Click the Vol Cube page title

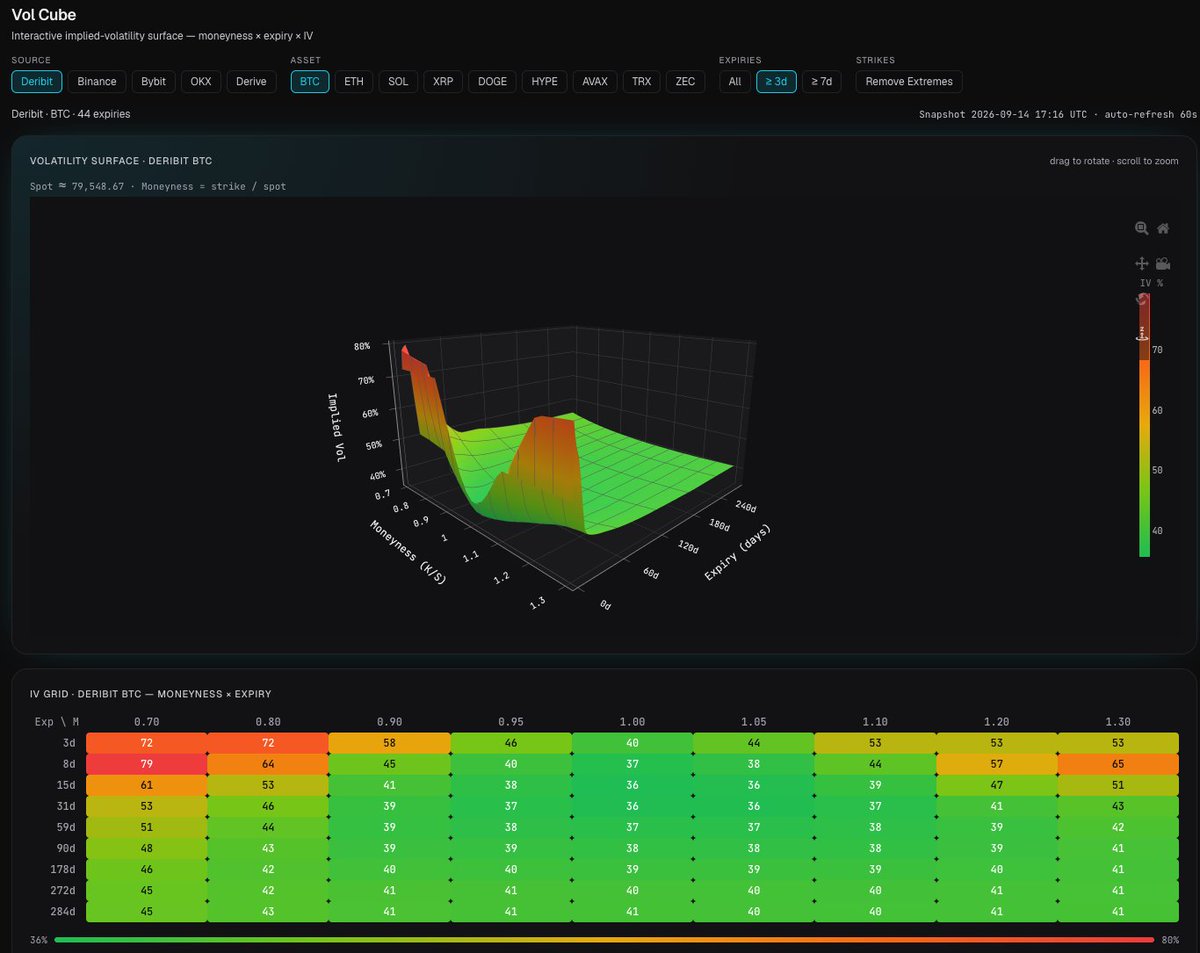coord(43,15)
